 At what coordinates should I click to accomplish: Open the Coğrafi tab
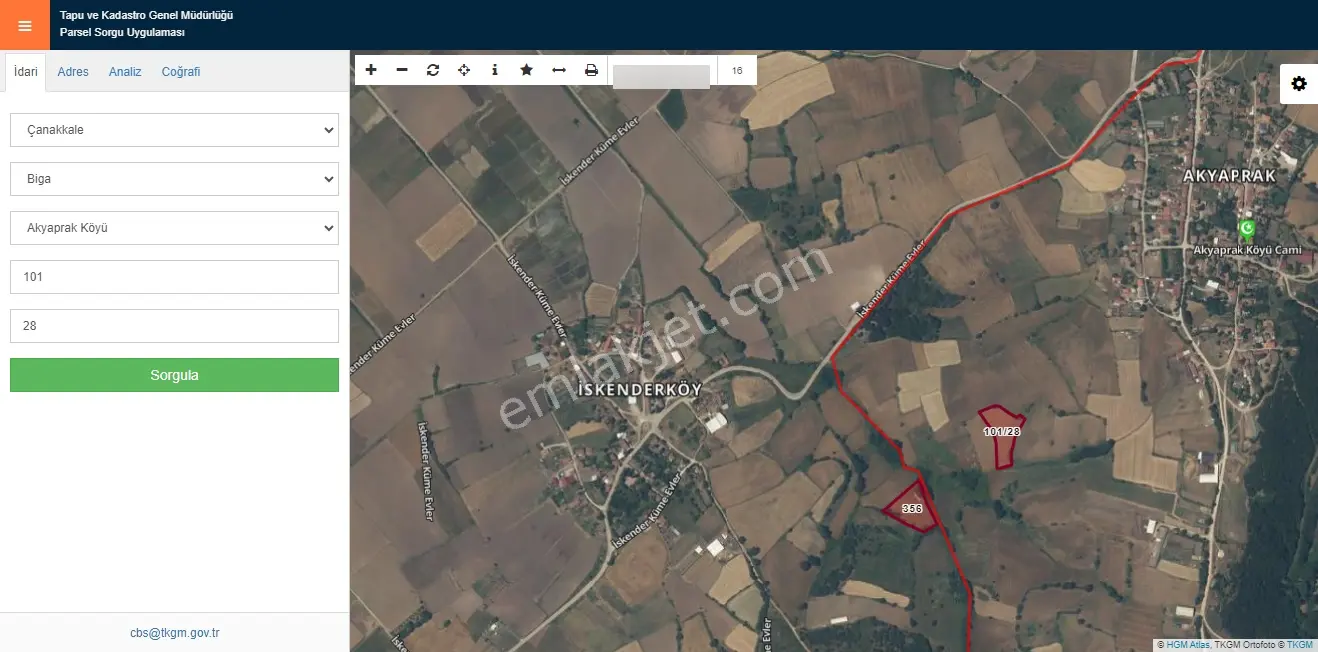(181, 72)
